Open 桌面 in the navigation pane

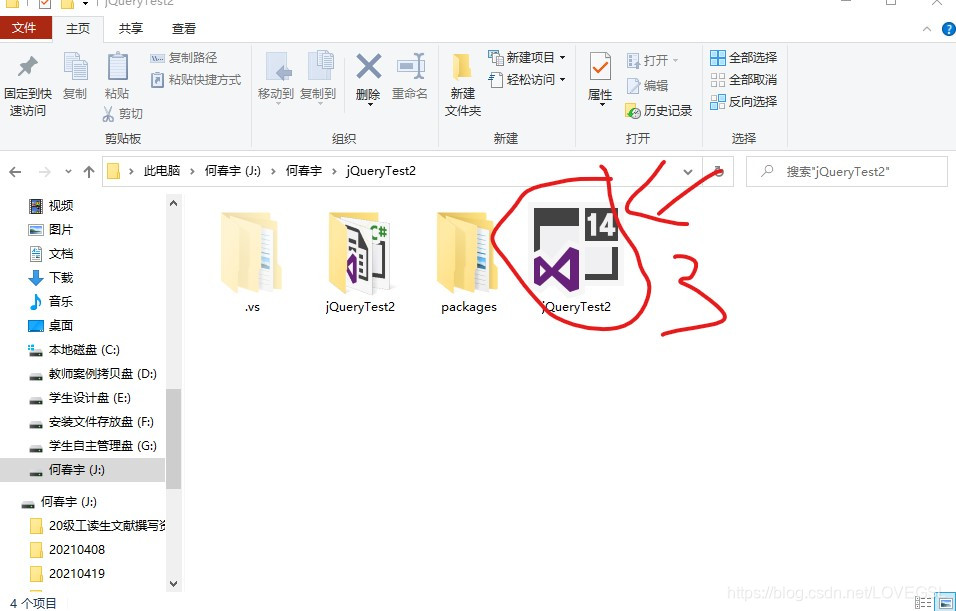[51, 326]
